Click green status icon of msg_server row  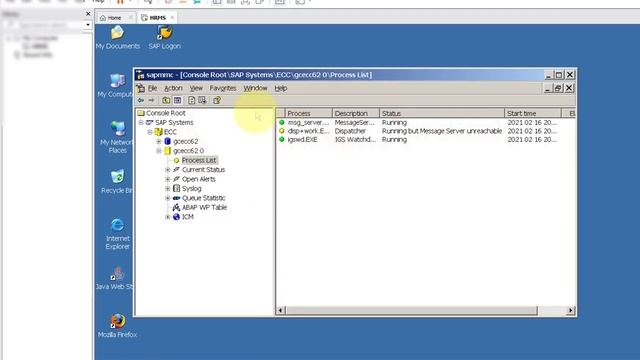click(x=282, y=122)
